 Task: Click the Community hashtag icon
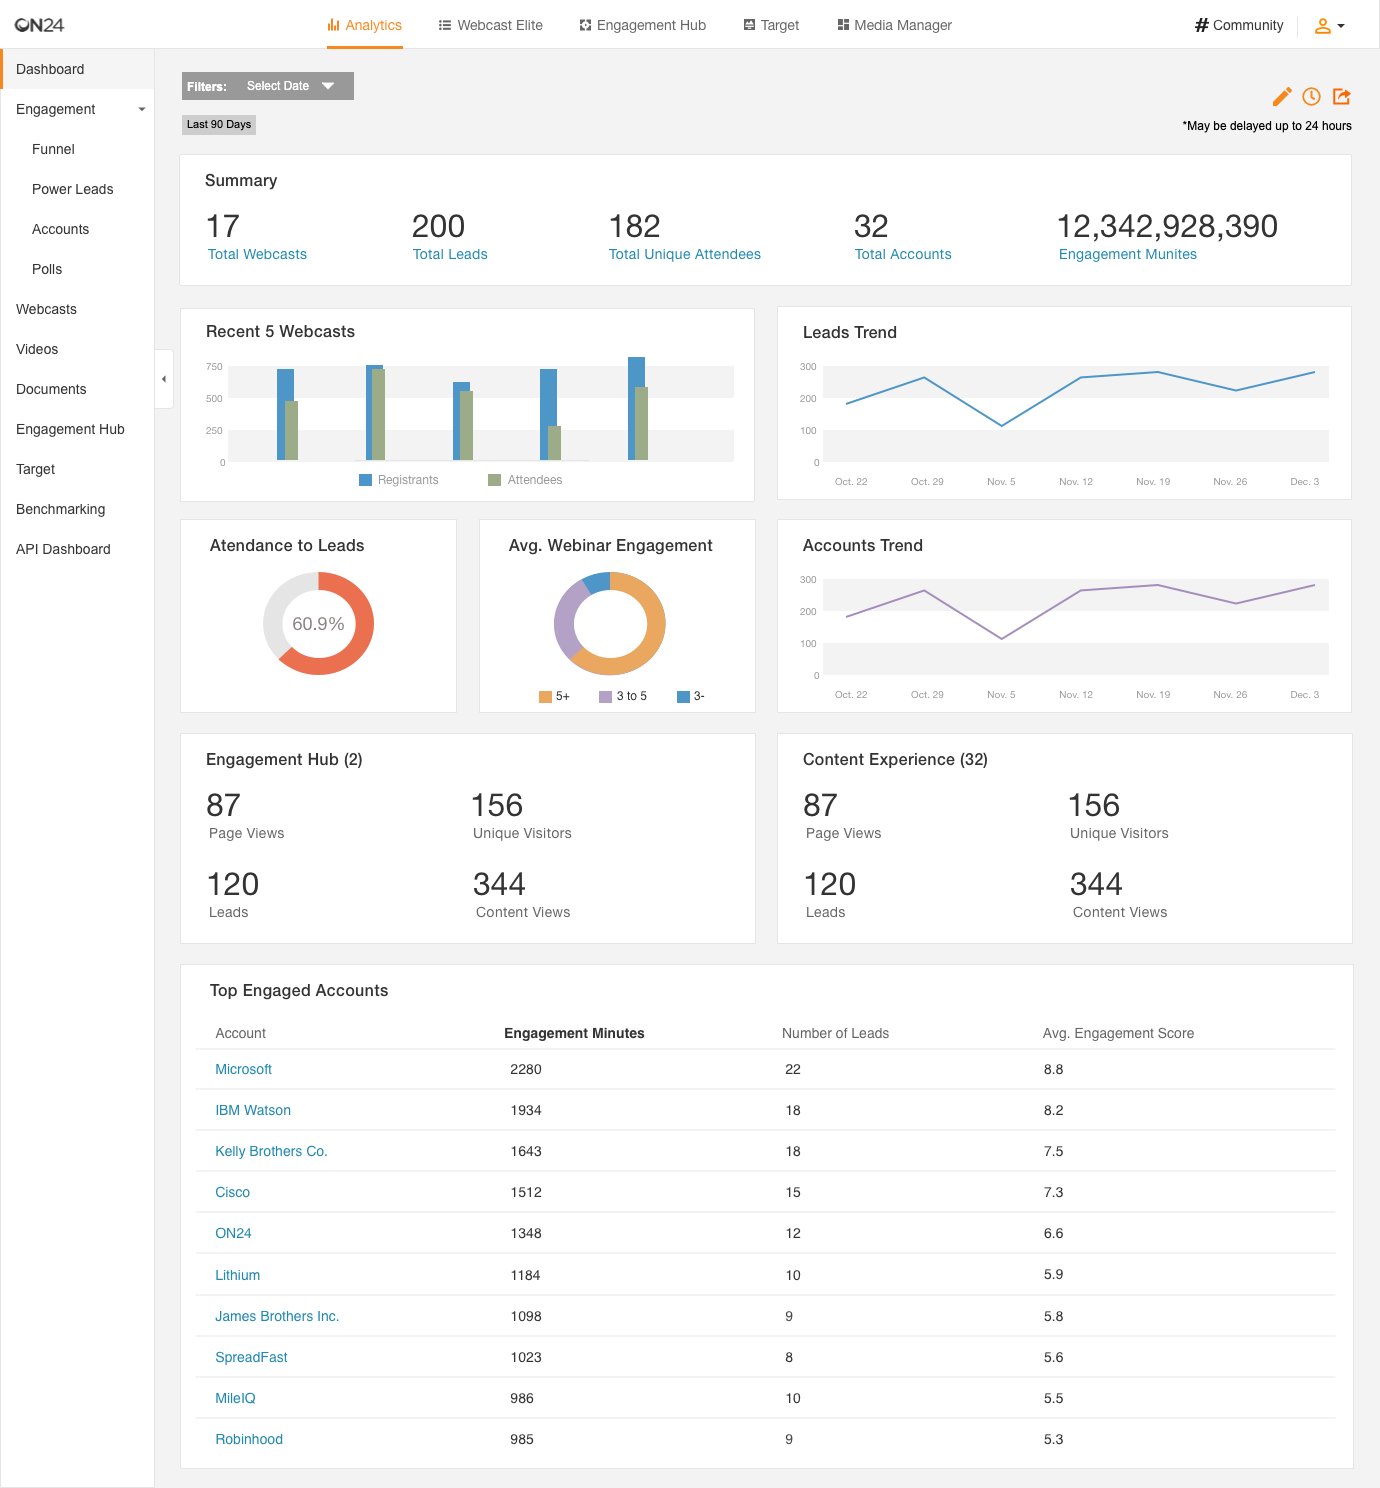click(x=1201, y=25)
